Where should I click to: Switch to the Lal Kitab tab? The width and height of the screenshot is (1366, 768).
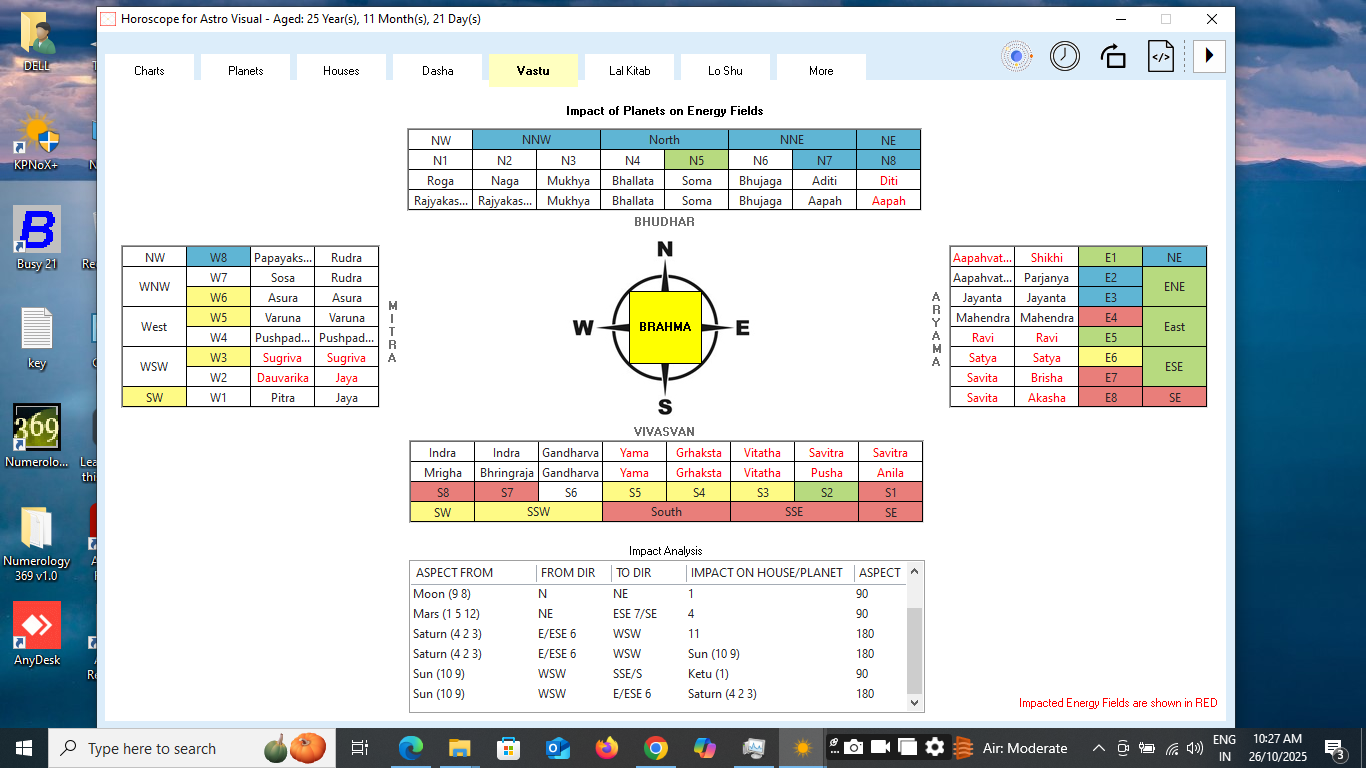[x=629, y=71]
